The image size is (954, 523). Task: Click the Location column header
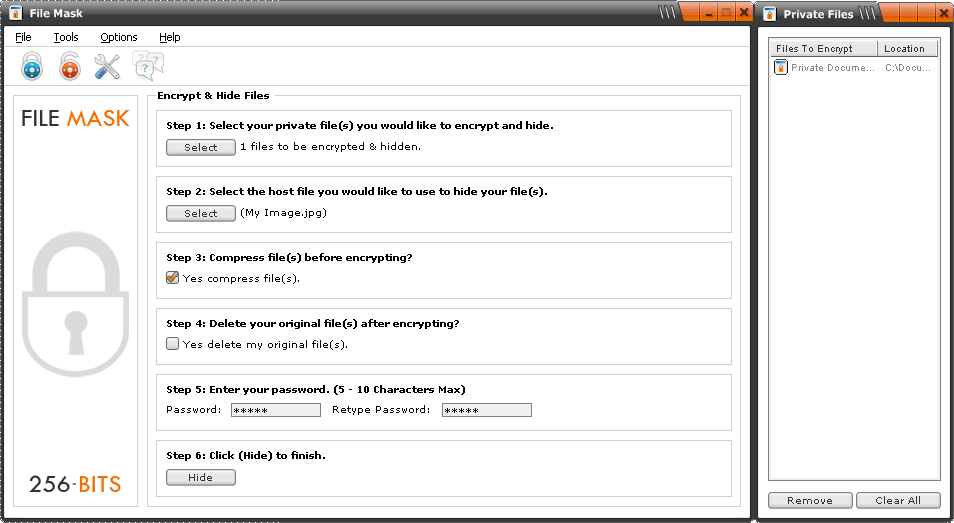908,49
